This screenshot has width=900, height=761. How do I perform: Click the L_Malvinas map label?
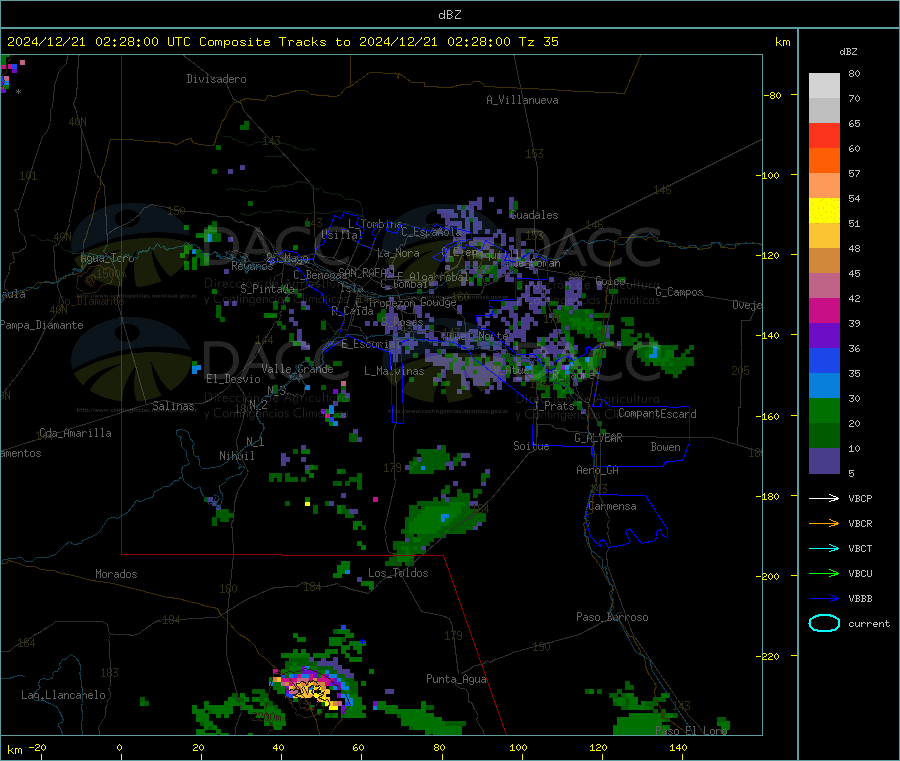pyautogui.click(x=394, y=371)
